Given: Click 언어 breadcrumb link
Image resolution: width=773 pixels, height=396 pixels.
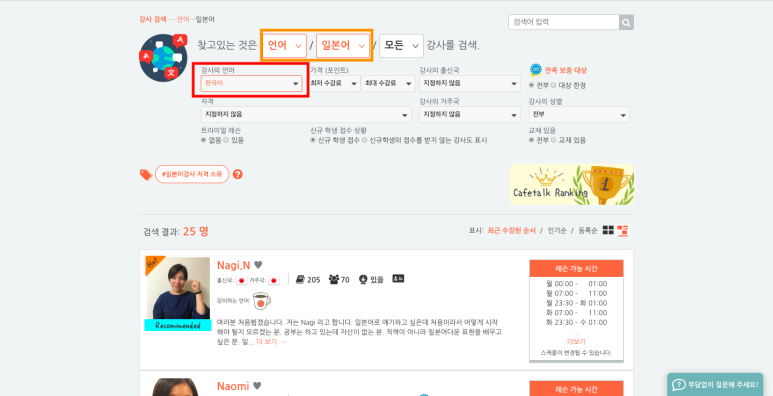Looking at the screenshot, I should pyautogui.click(x=183, y=20).
